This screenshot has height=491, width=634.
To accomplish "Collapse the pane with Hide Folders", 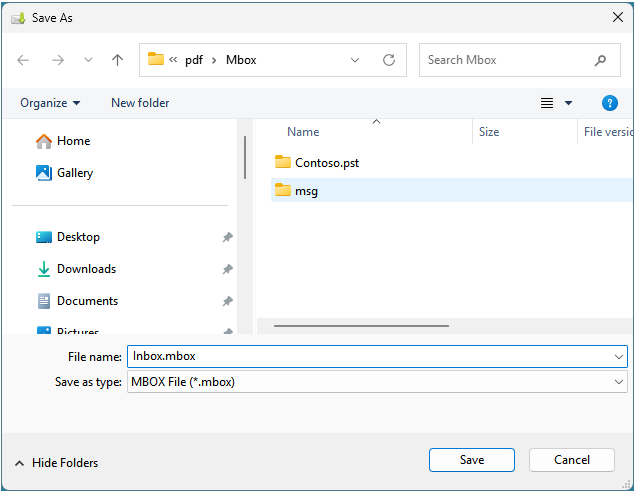I will pos(56,463).
